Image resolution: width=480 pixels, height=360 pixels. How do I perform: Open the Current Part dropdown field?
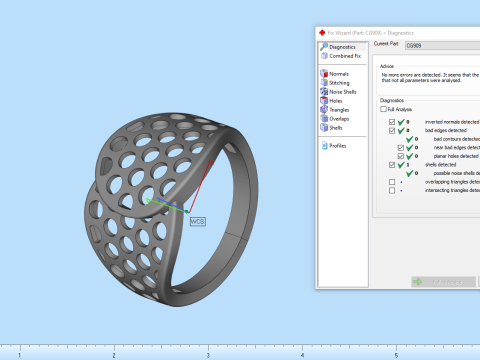pos(442,45)
